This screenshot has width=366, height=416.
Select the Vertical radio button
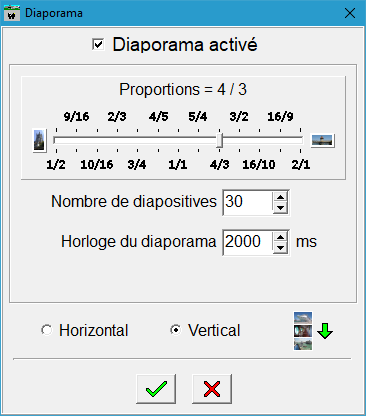(176, 330)
